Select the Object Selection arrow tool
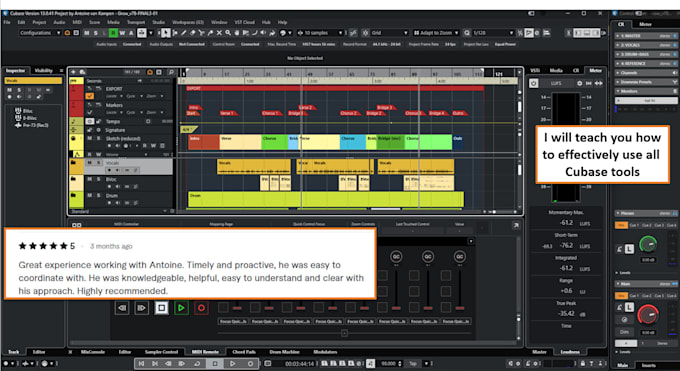This screenshot has width=680, height=371. [x=166, y=33]
